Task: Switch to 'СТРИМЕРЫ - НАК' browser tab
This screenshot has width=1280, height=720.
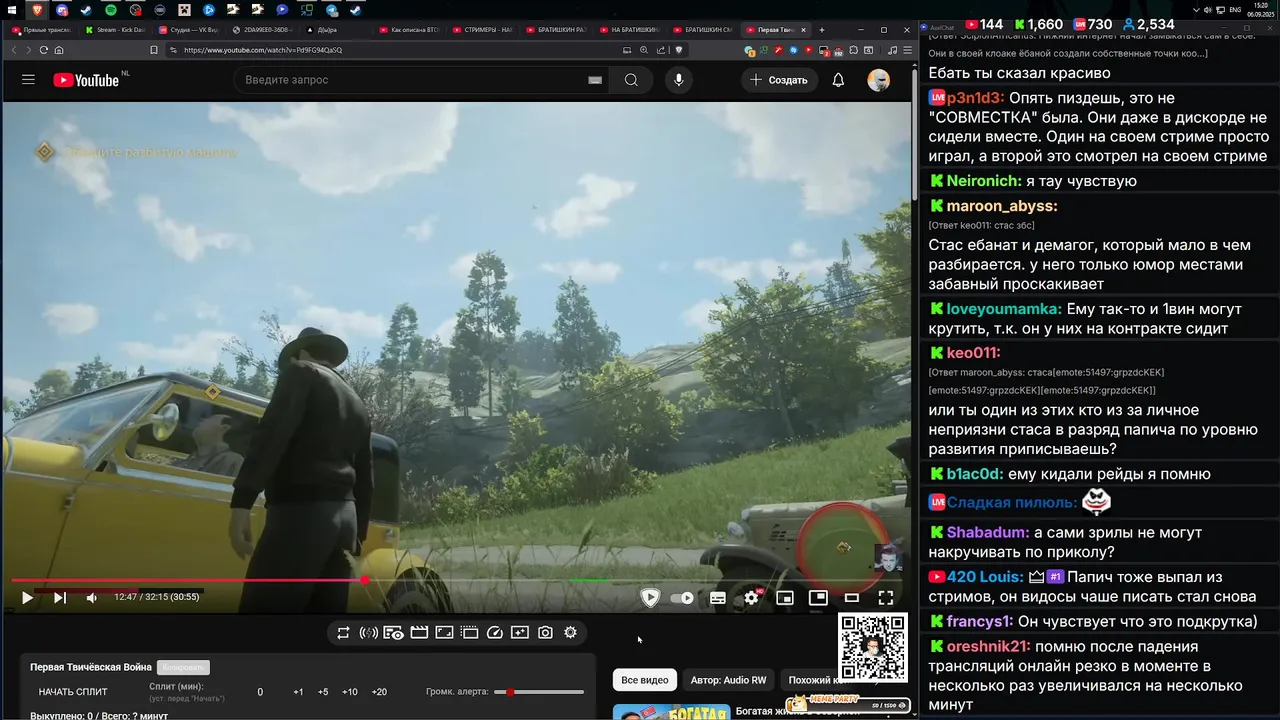Action: 483,30
